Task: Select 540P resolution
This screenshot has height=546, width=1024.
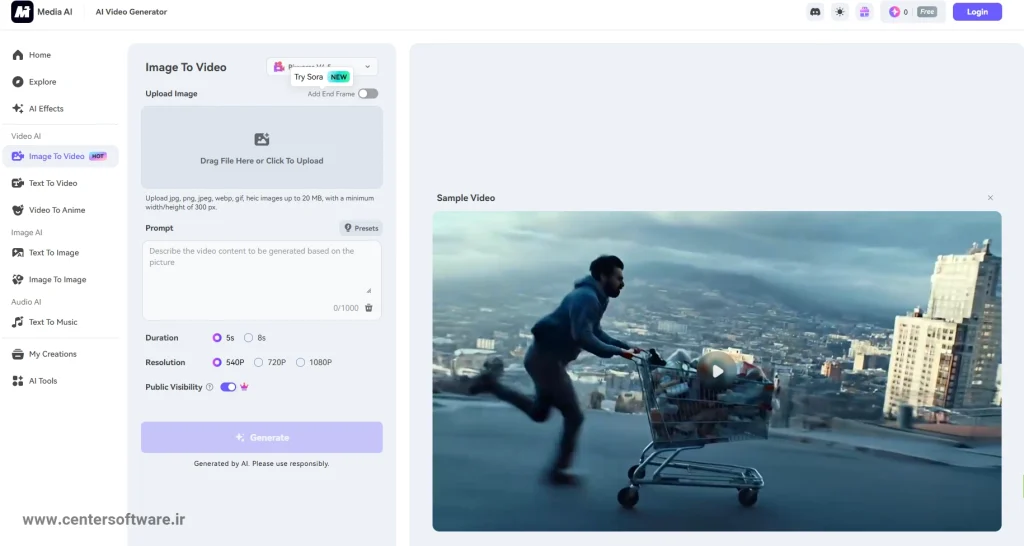Action: point(228,362)
